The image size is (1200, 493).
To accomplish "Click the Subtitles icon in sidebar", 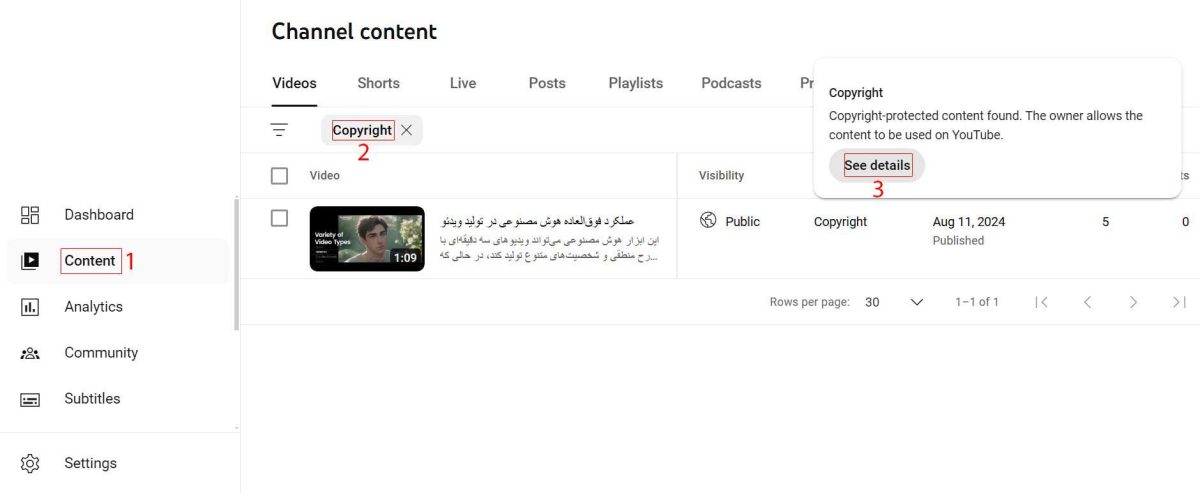I will pyautogui.click(x=30, y=399).
